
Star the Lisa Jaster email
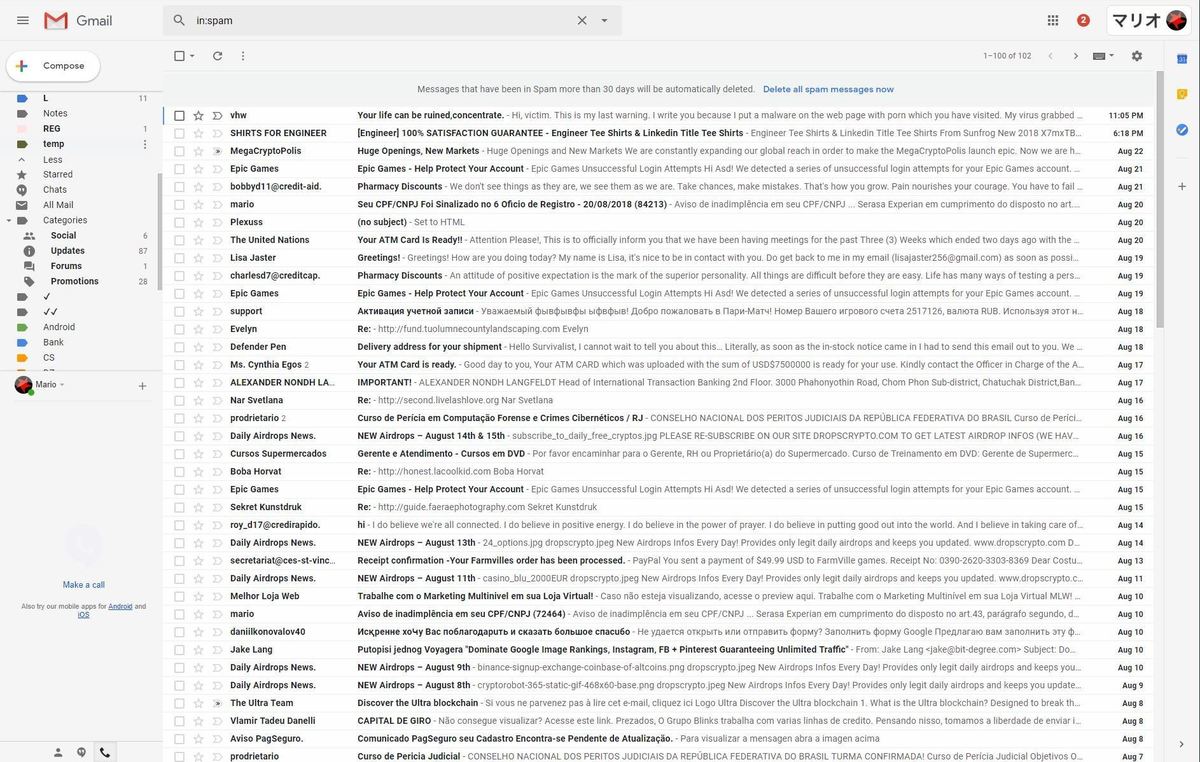pyautogui.click(x=198, y=258)
